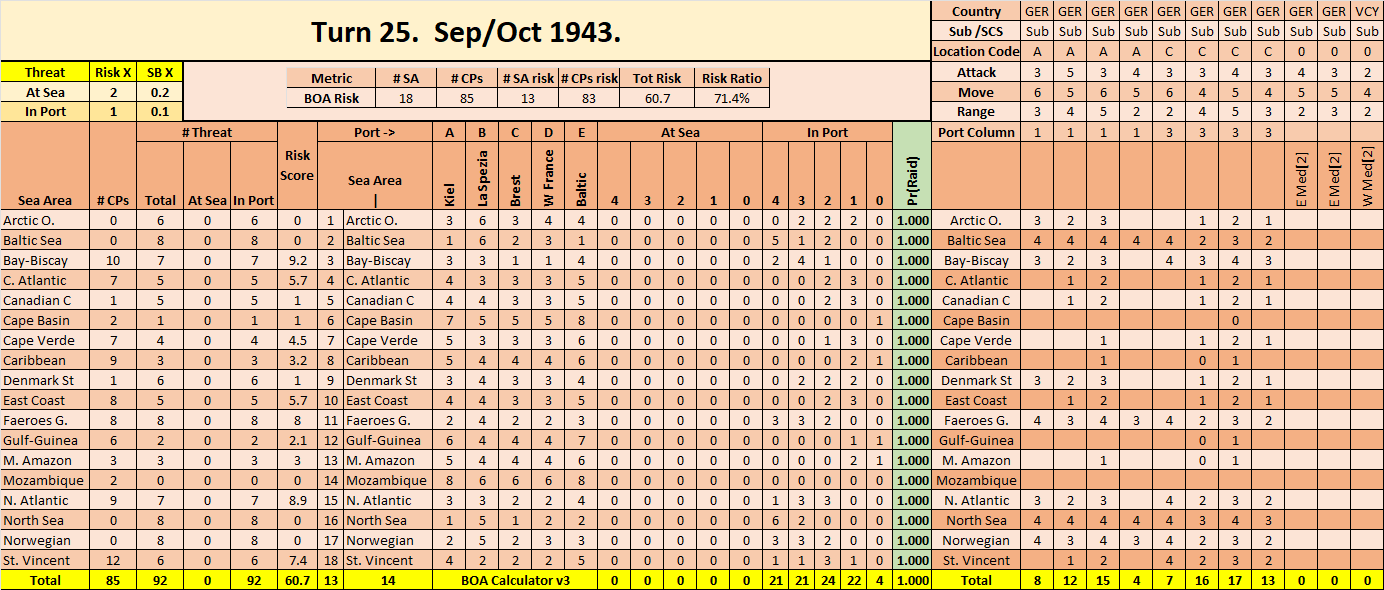This screenshot has height=590, width=1384.
Task: Click the "Move" row label
Action: [976, 92]
